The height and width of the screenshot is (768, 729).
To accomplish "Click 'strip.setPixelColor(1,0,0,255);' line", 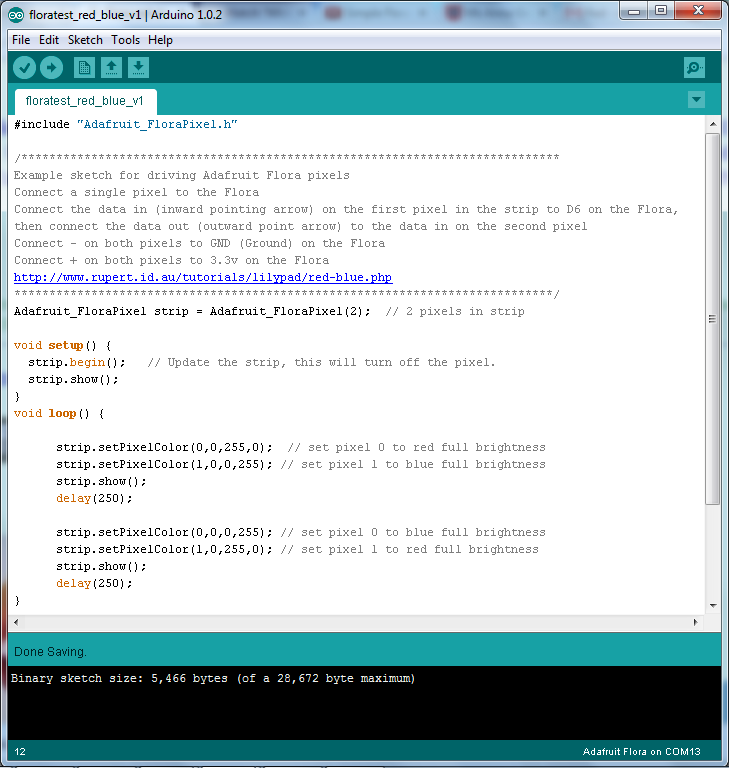I will pyautogui.click(x=164, y=465).
